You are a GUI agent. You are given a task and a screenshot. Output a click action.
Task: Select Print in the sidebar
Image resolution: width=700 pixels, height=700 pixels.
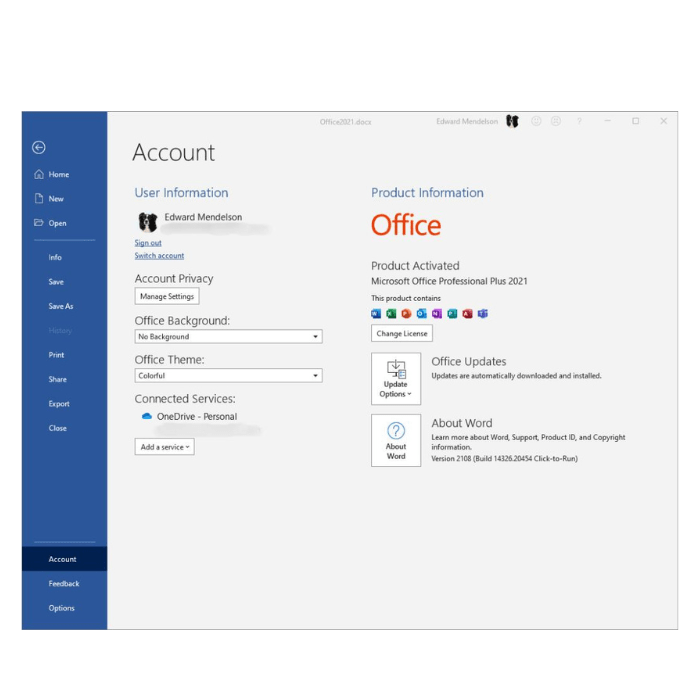56,355
